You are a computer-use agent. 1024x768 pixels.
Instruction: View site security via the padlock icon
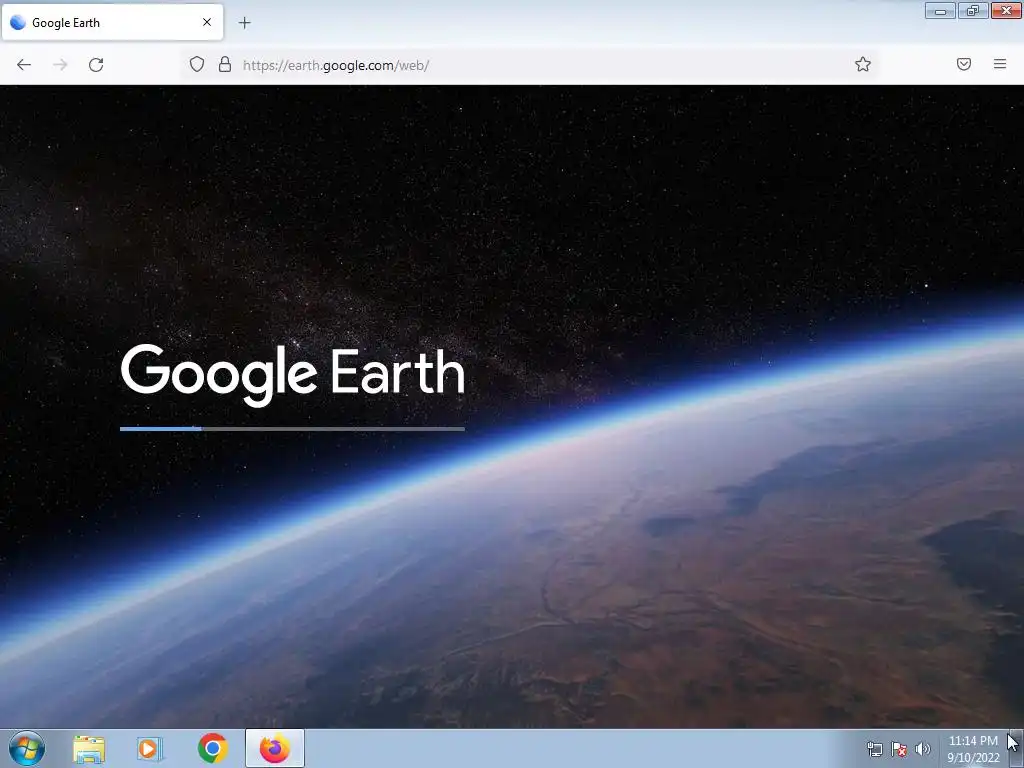[225, 64]
